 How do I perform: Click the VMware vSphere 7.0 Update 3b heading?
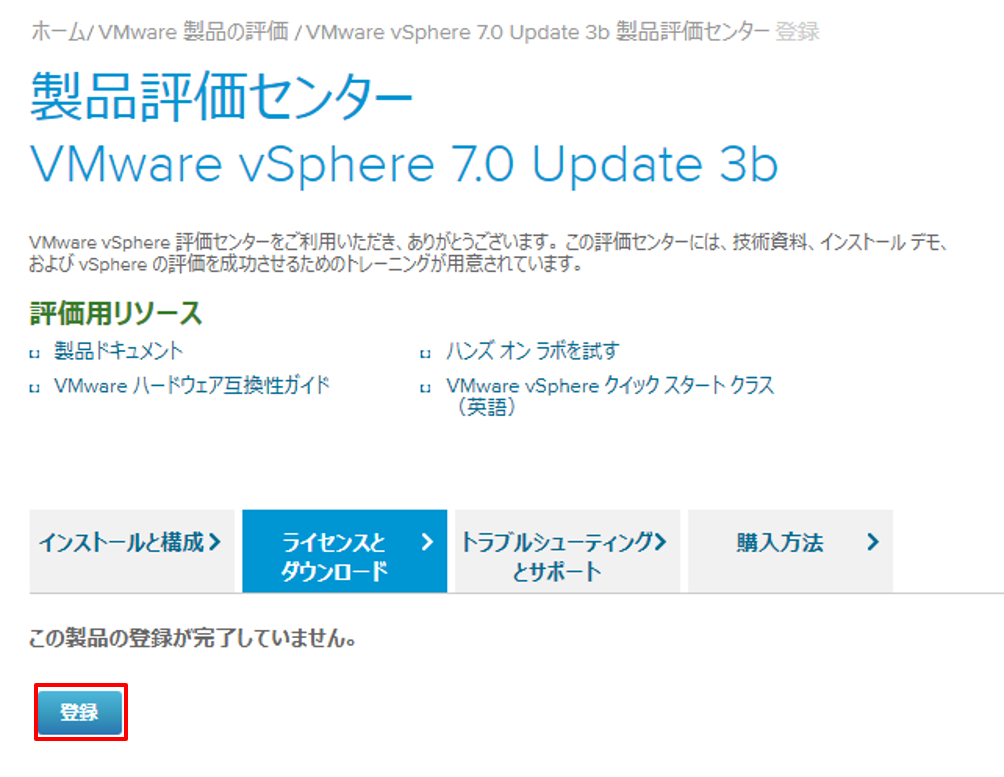[x=404, y=164]
